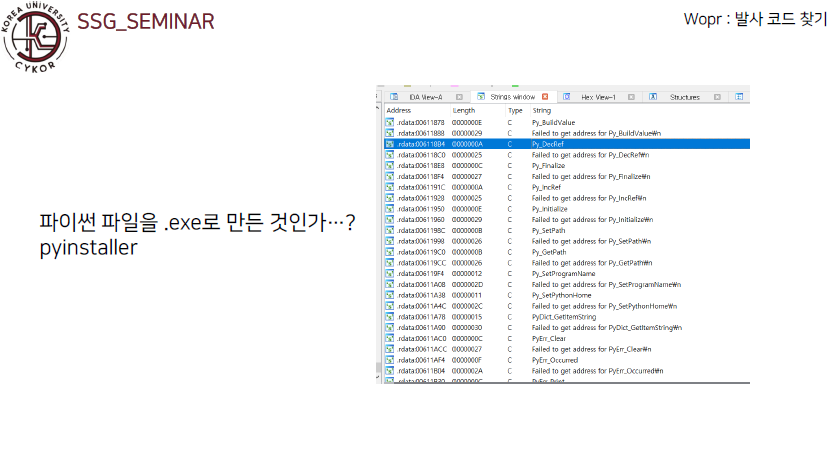The image size is (833, 469).
Task: Select 'Failed to get address for PyDict_GetItemString' string
Action: click(607, 328)
